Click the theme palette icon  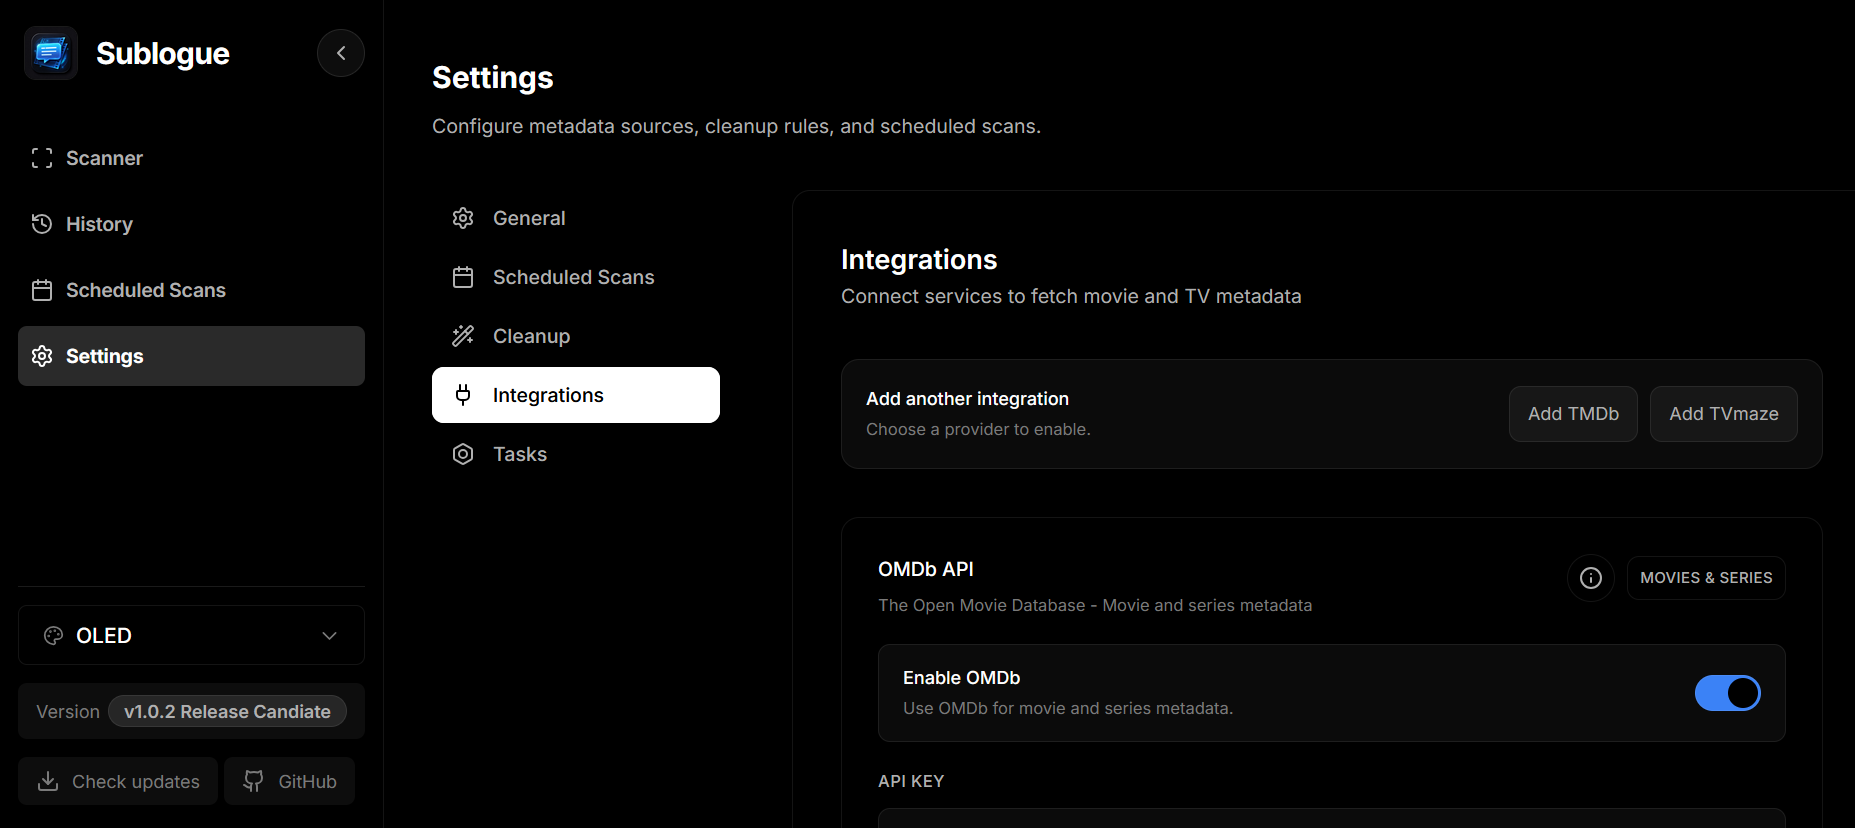[x=53, y=635]
